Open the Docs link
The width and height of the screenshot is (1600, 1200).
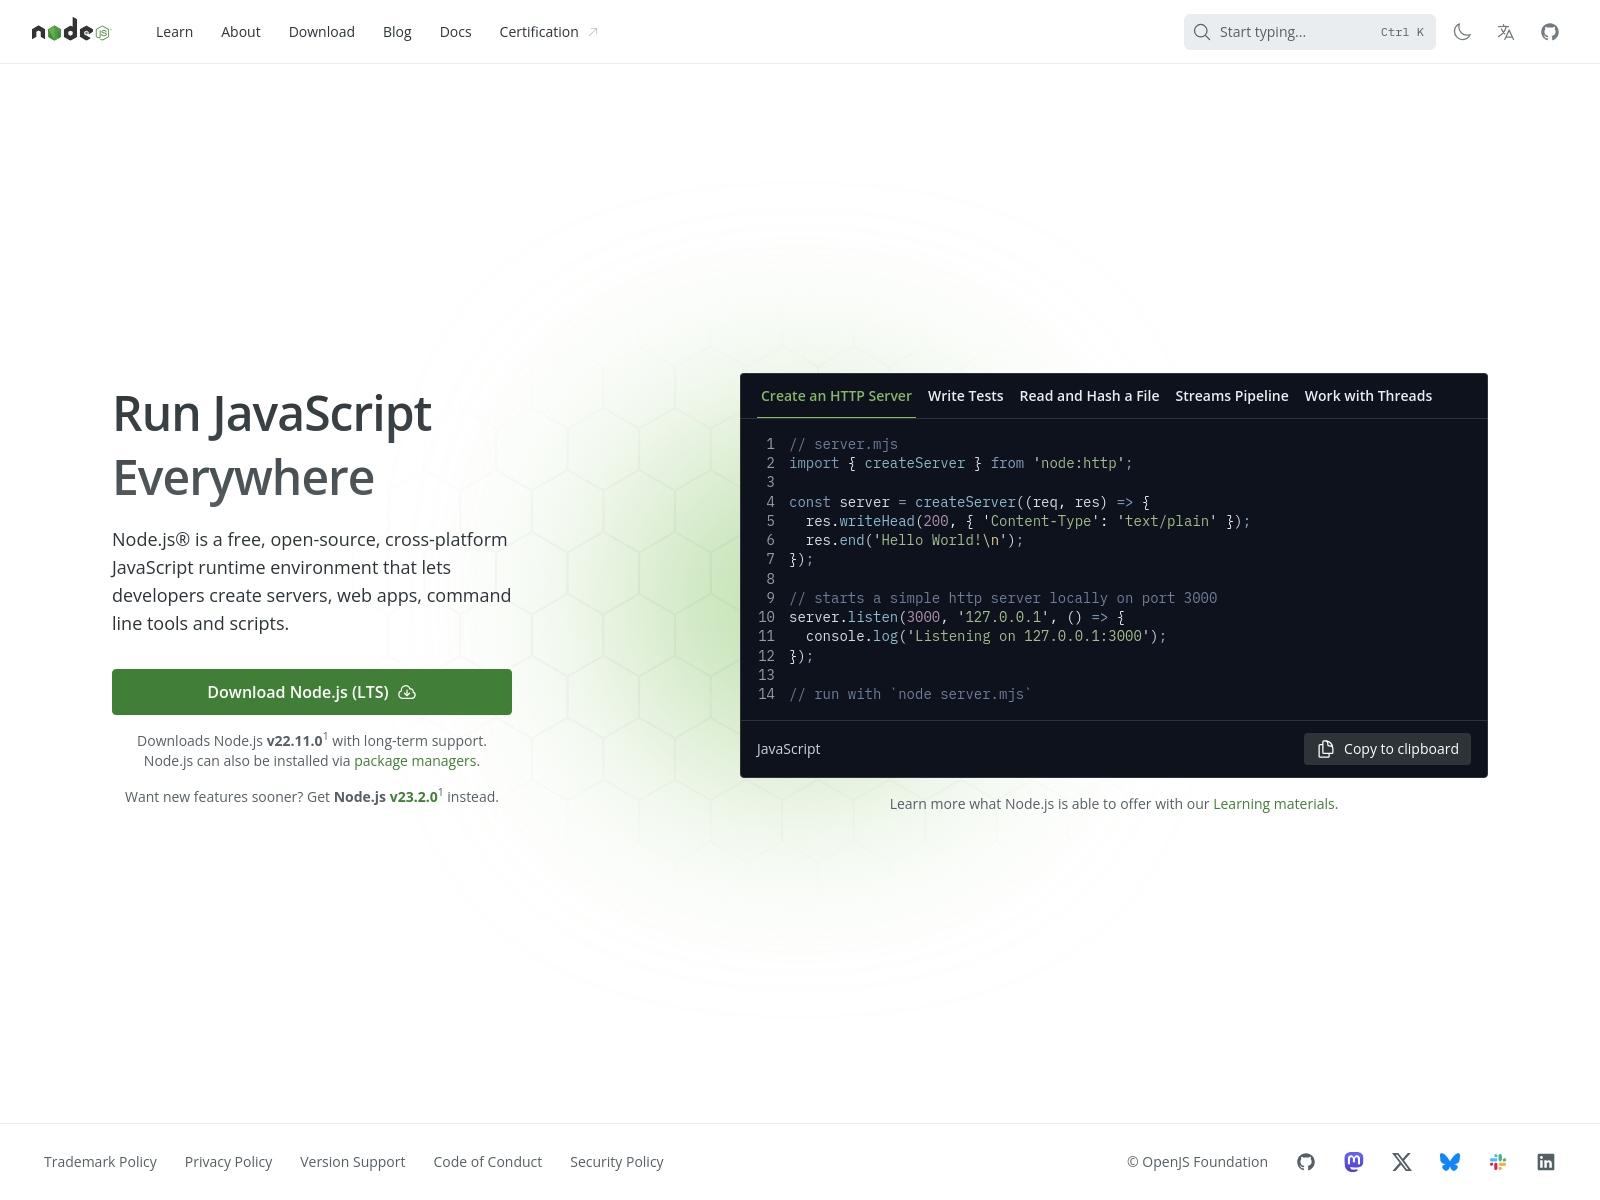click(455, 32)
